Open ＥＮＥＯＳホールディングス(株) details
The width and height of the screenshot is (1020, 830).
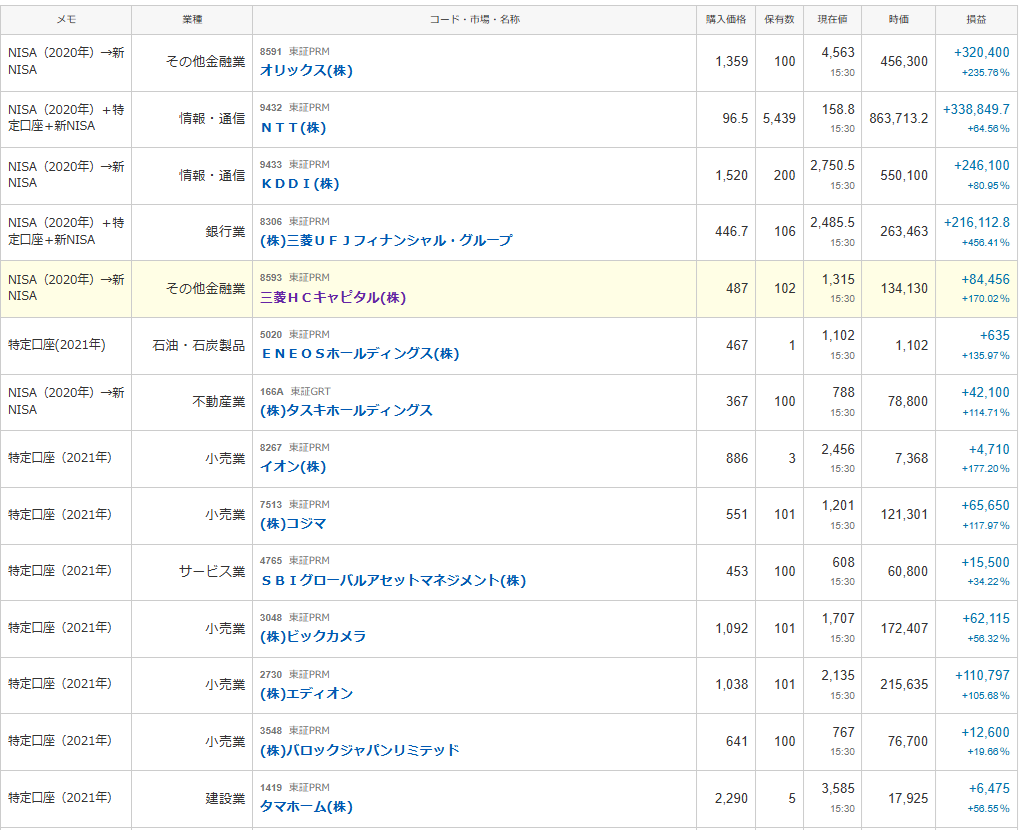[359, 354]
